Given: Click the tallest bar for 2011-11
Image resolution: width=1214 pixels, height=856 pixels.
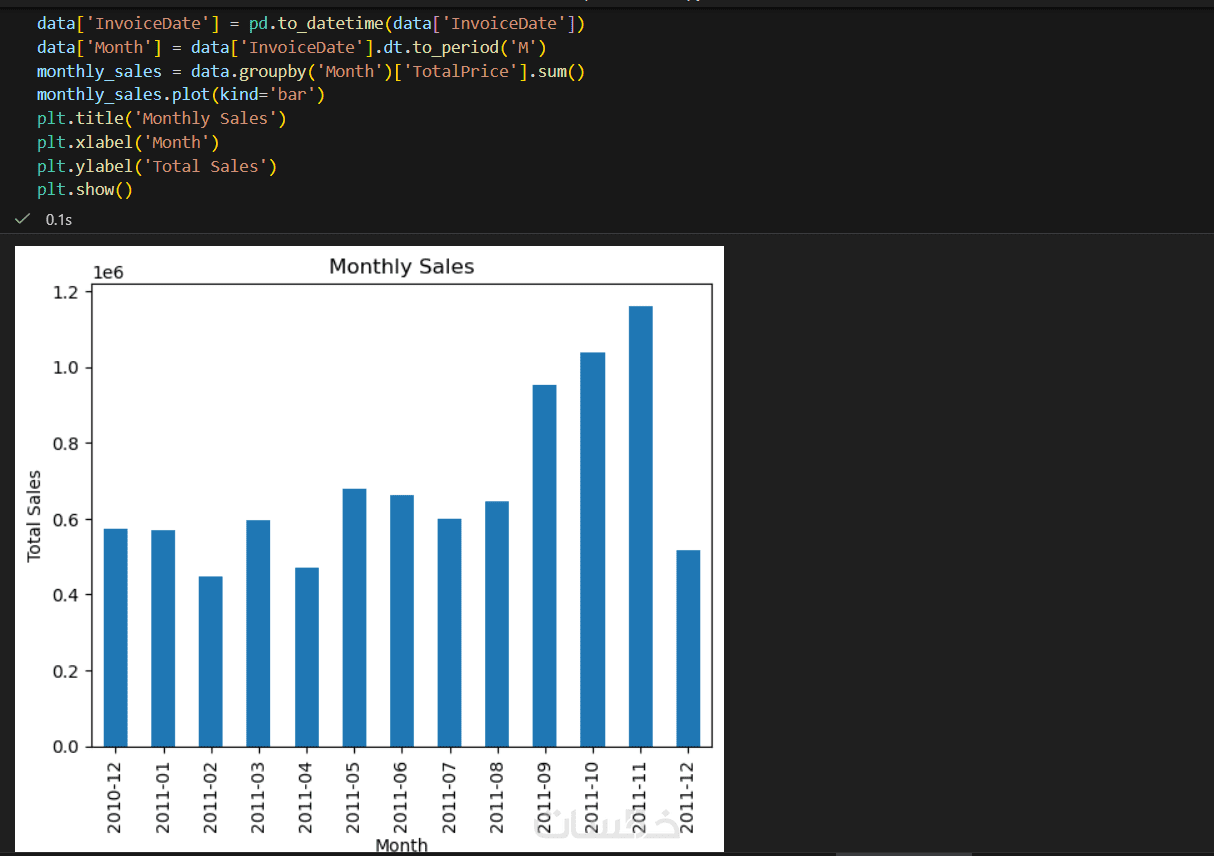Looking at the screenshot, I should pos(640,526).
